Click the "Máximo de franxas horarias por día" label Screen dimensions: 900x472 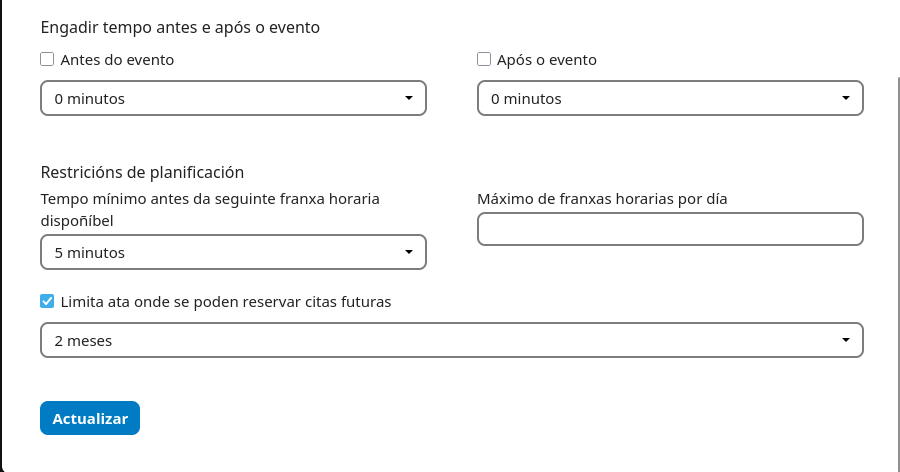tap(601, 198)
